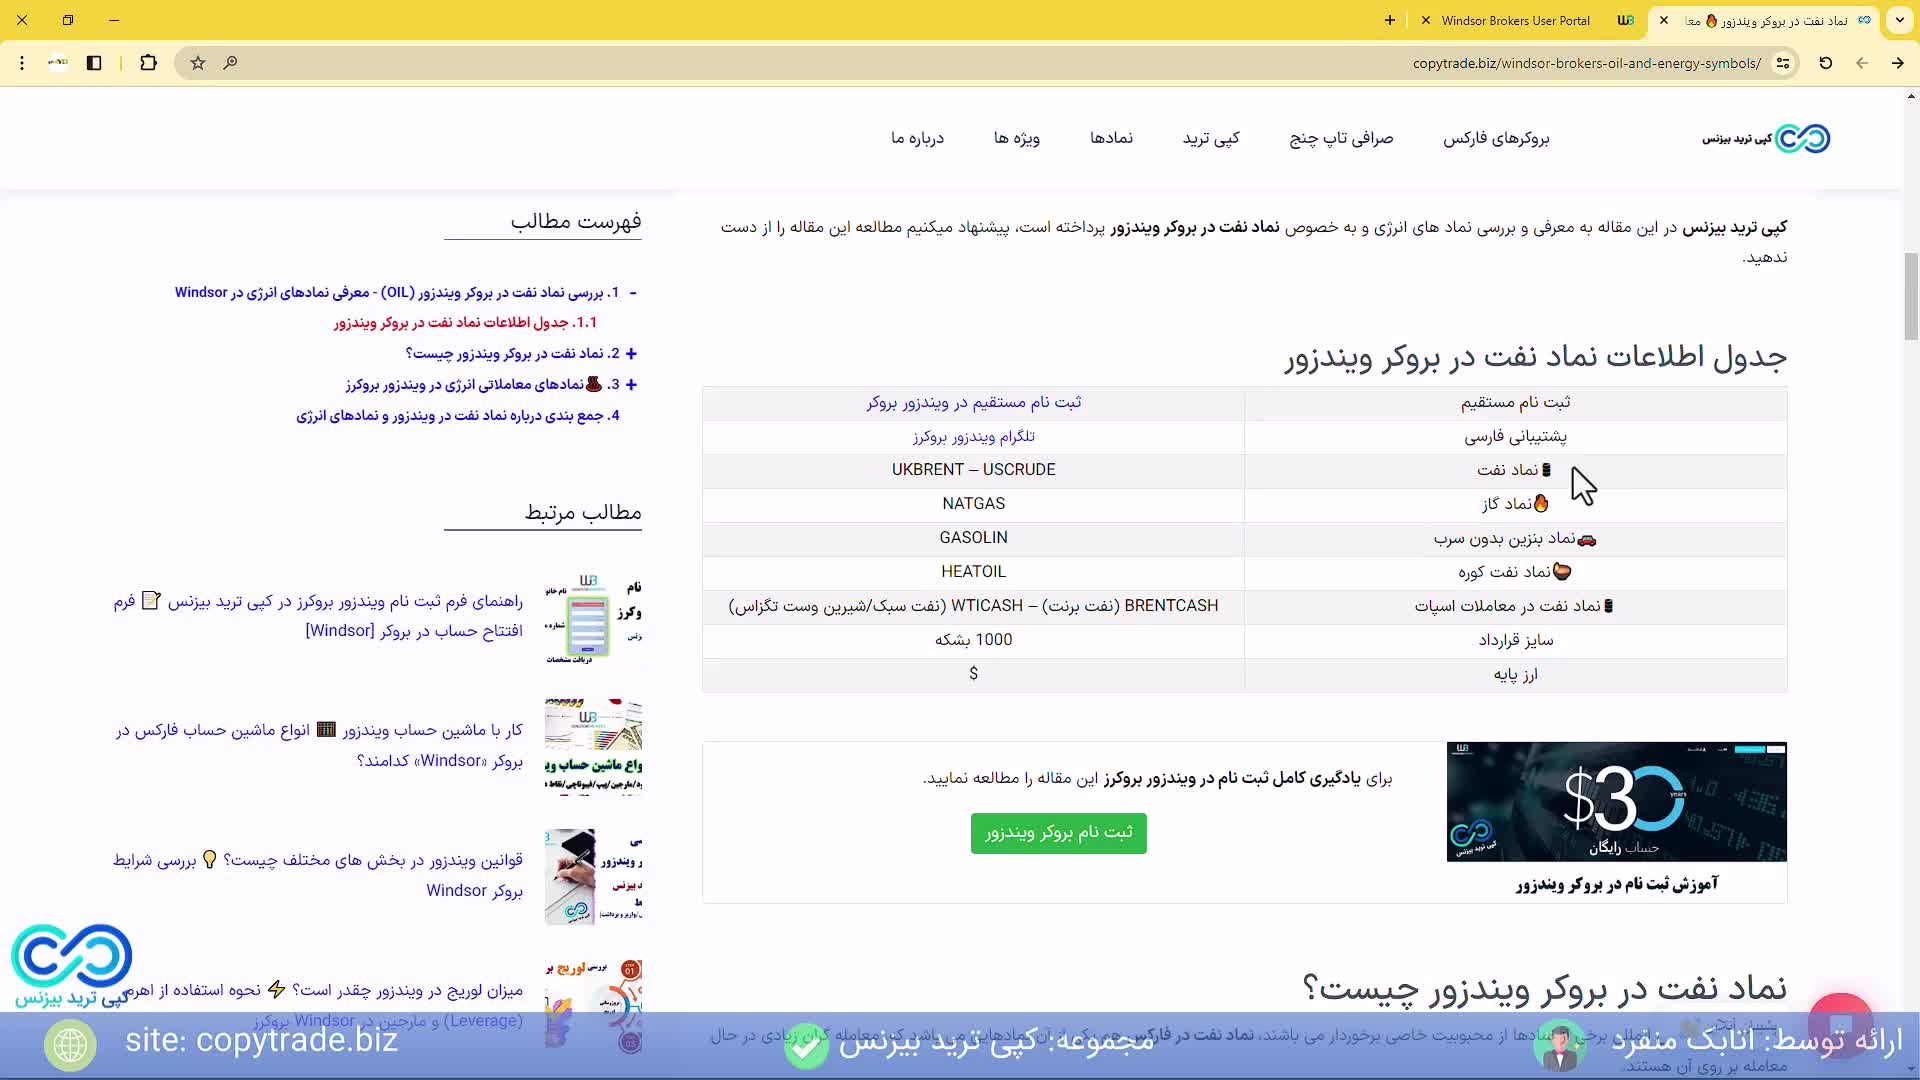The image size is (1920, 1080).
Task: Reload the page with the refresh icon
Action: (x=1825, y=63)
